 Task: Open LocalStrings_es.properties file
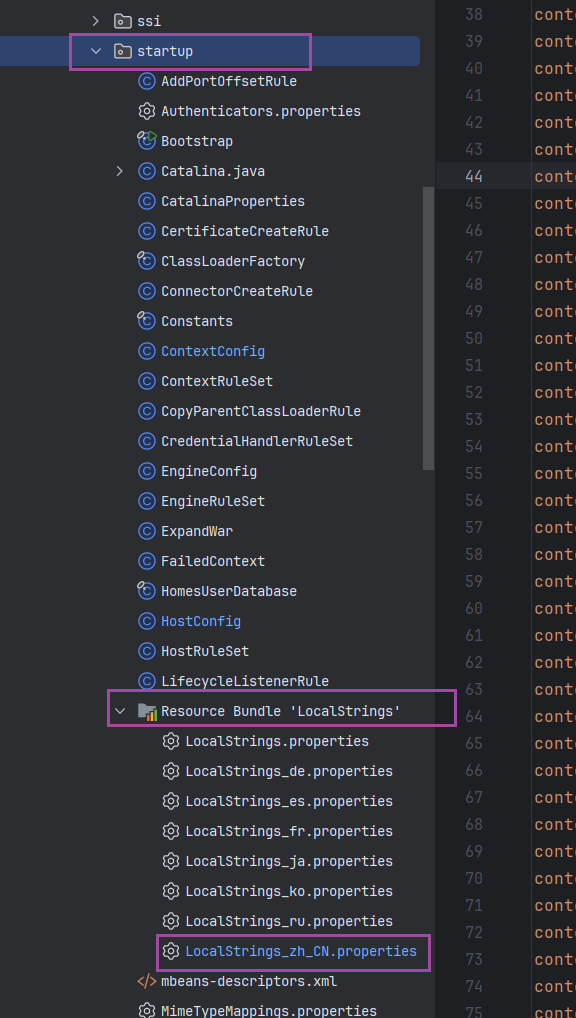(289, 801)
